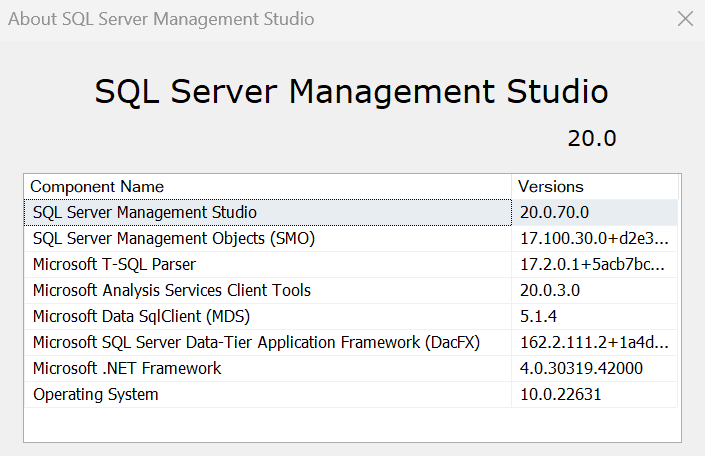The height and width of the screenshot is (456, 705).
Task: Select the SQL Server Management Studio row
Action: click(x=145, y=213)
